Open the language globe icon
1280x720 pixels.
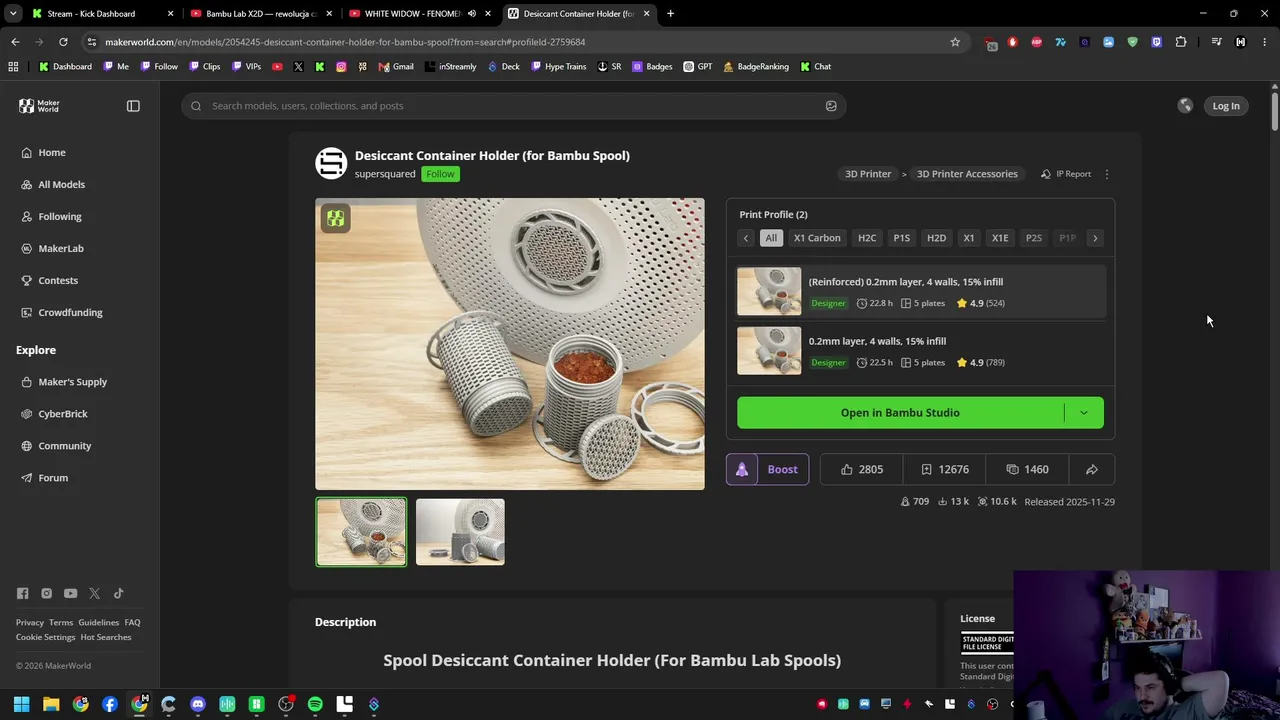coord(1185,106)
